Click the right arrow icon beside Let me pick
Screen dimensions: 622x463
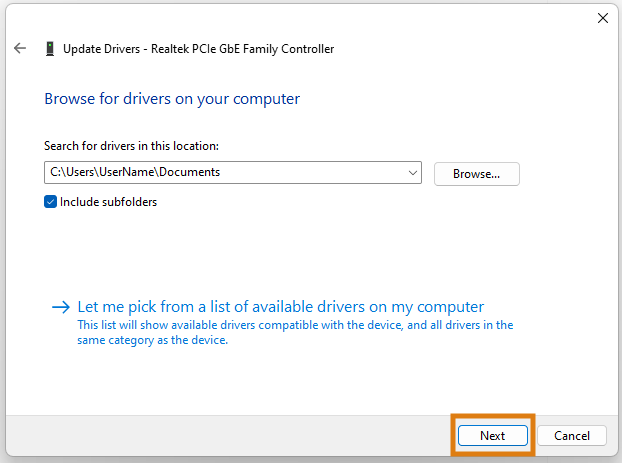(61, 307)
